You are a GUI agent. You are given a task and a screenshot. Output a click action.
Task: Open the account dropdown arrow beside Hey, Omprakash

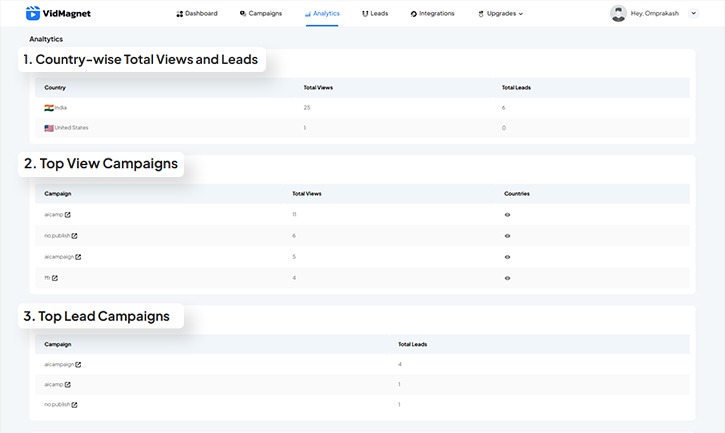[x=694, y=13]
